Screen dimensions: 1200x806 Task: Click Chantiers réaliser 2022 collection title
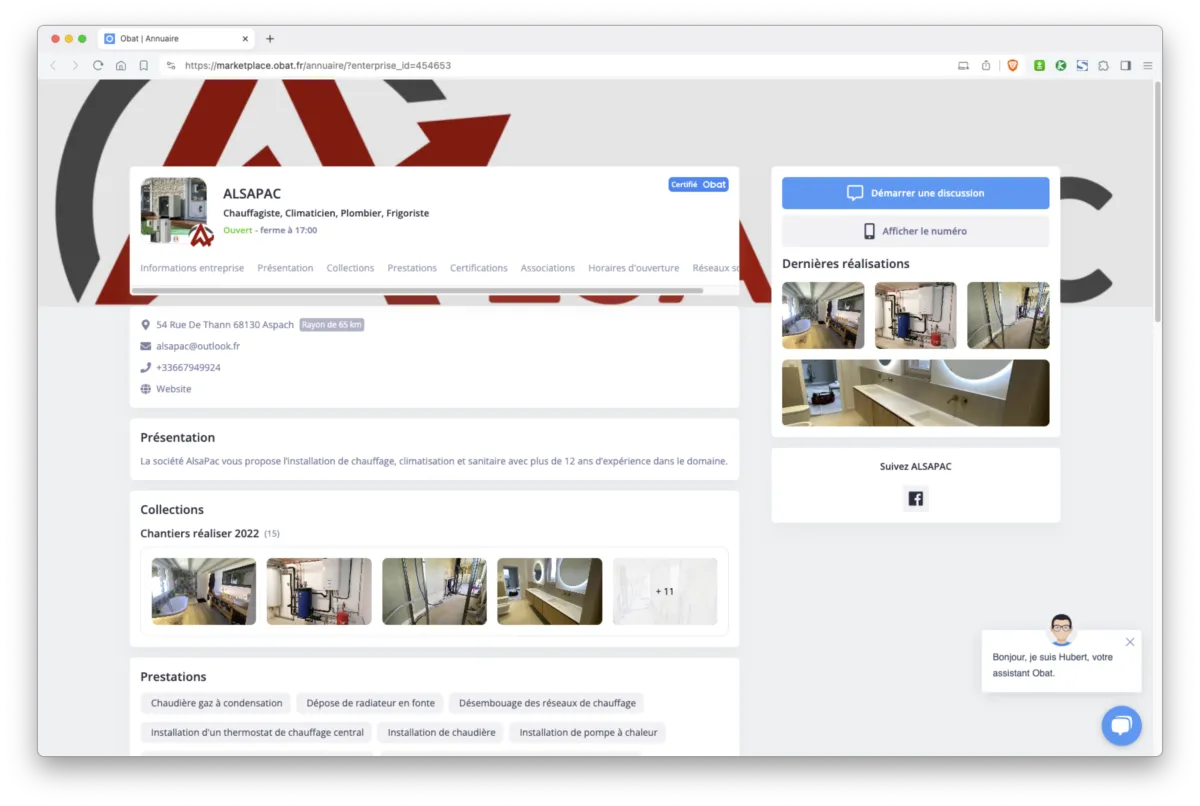coord(199,534)
